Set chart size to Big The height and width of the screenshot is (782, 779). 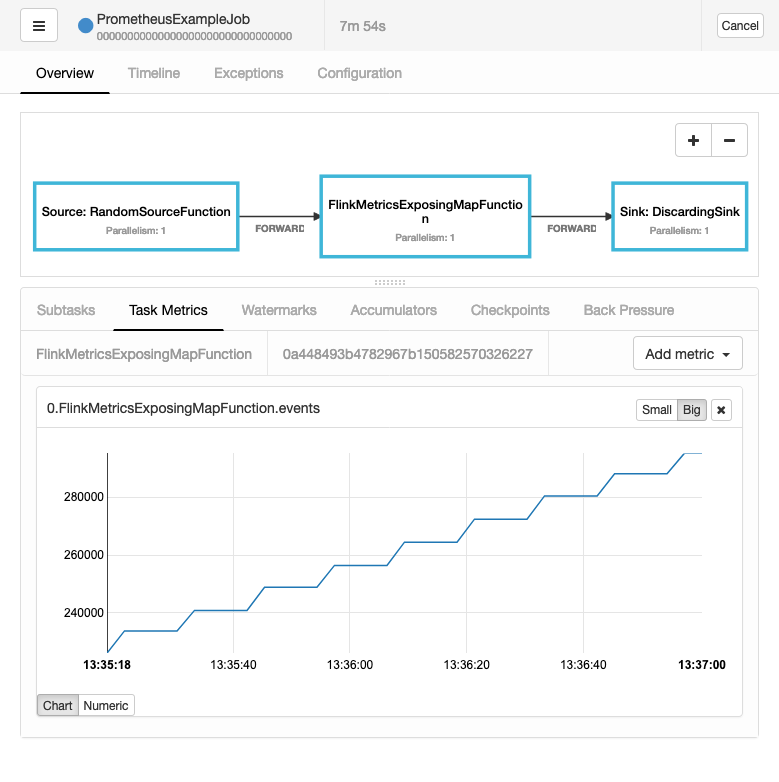tap(691, 409)
